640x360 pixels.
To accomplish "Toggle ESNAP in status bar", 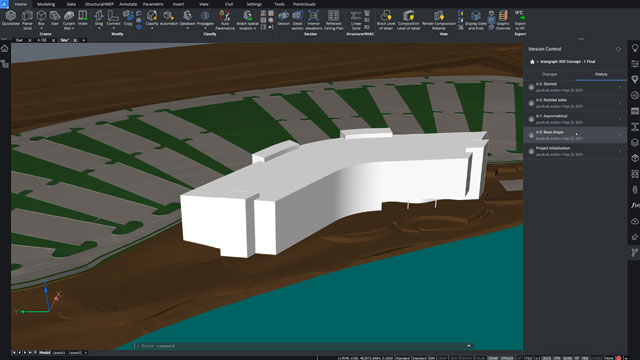I will 493,358.
